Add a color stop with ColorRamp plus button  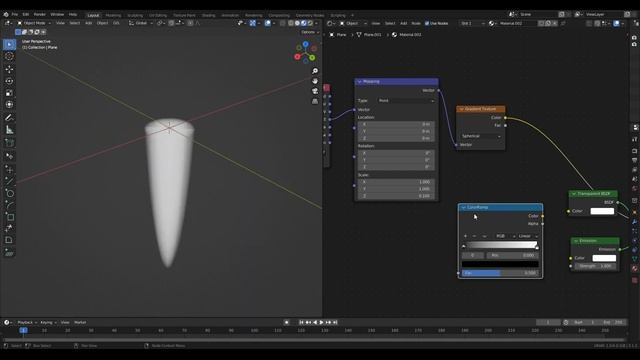pyautogui.click(x=465, y=236)
